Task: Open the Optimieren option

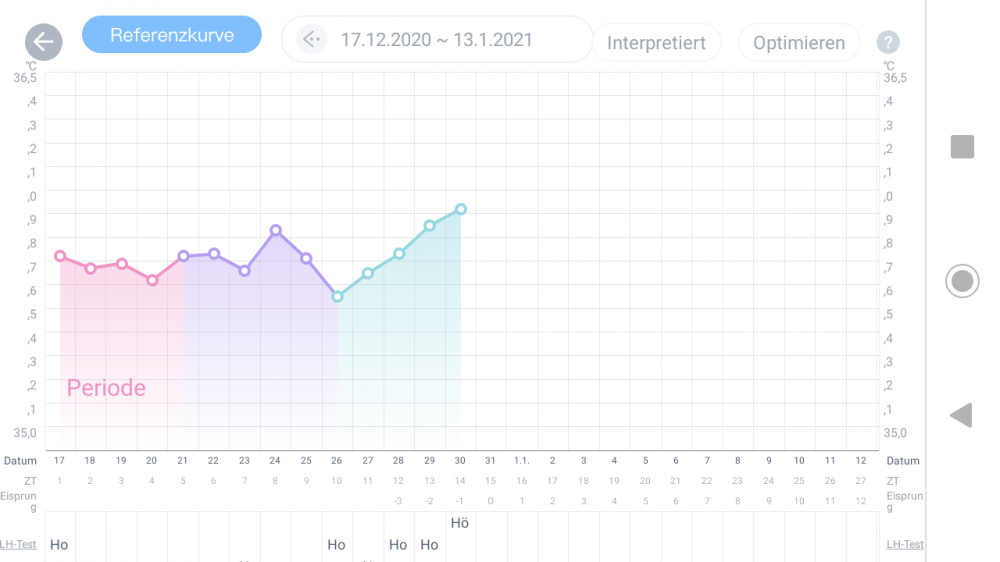Action: [x=798, y=43]
